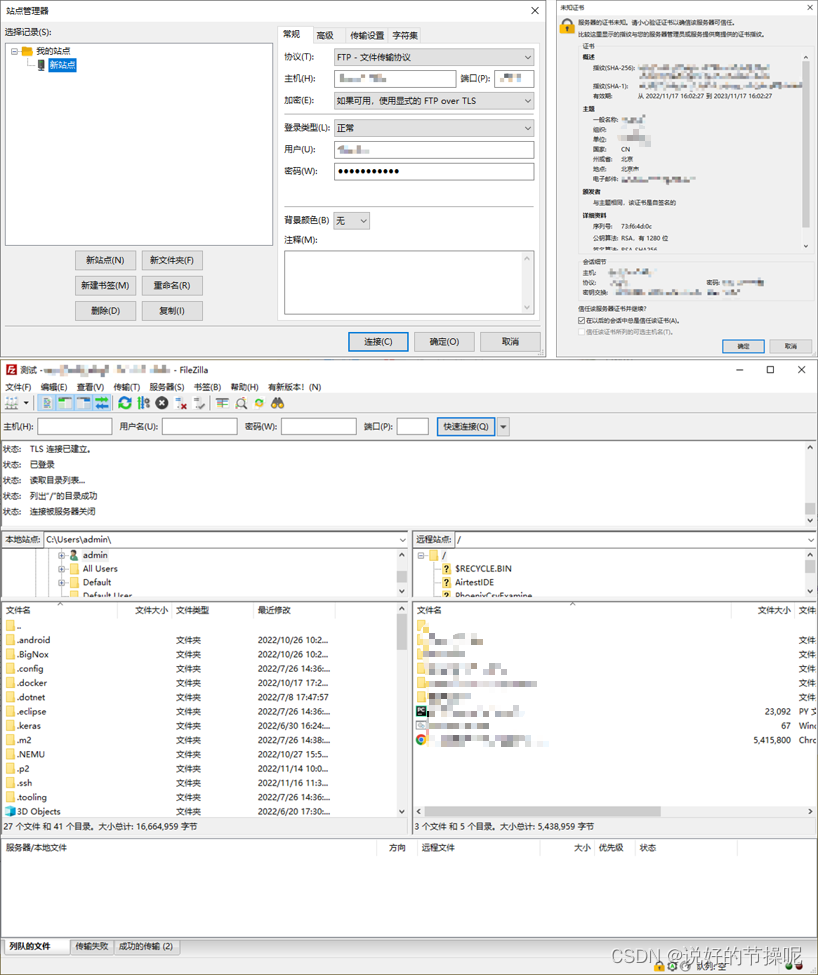The width and height of the screenshot is (818, 975).
Task: Click the 重命名(R) button
Action: [172, 286]
